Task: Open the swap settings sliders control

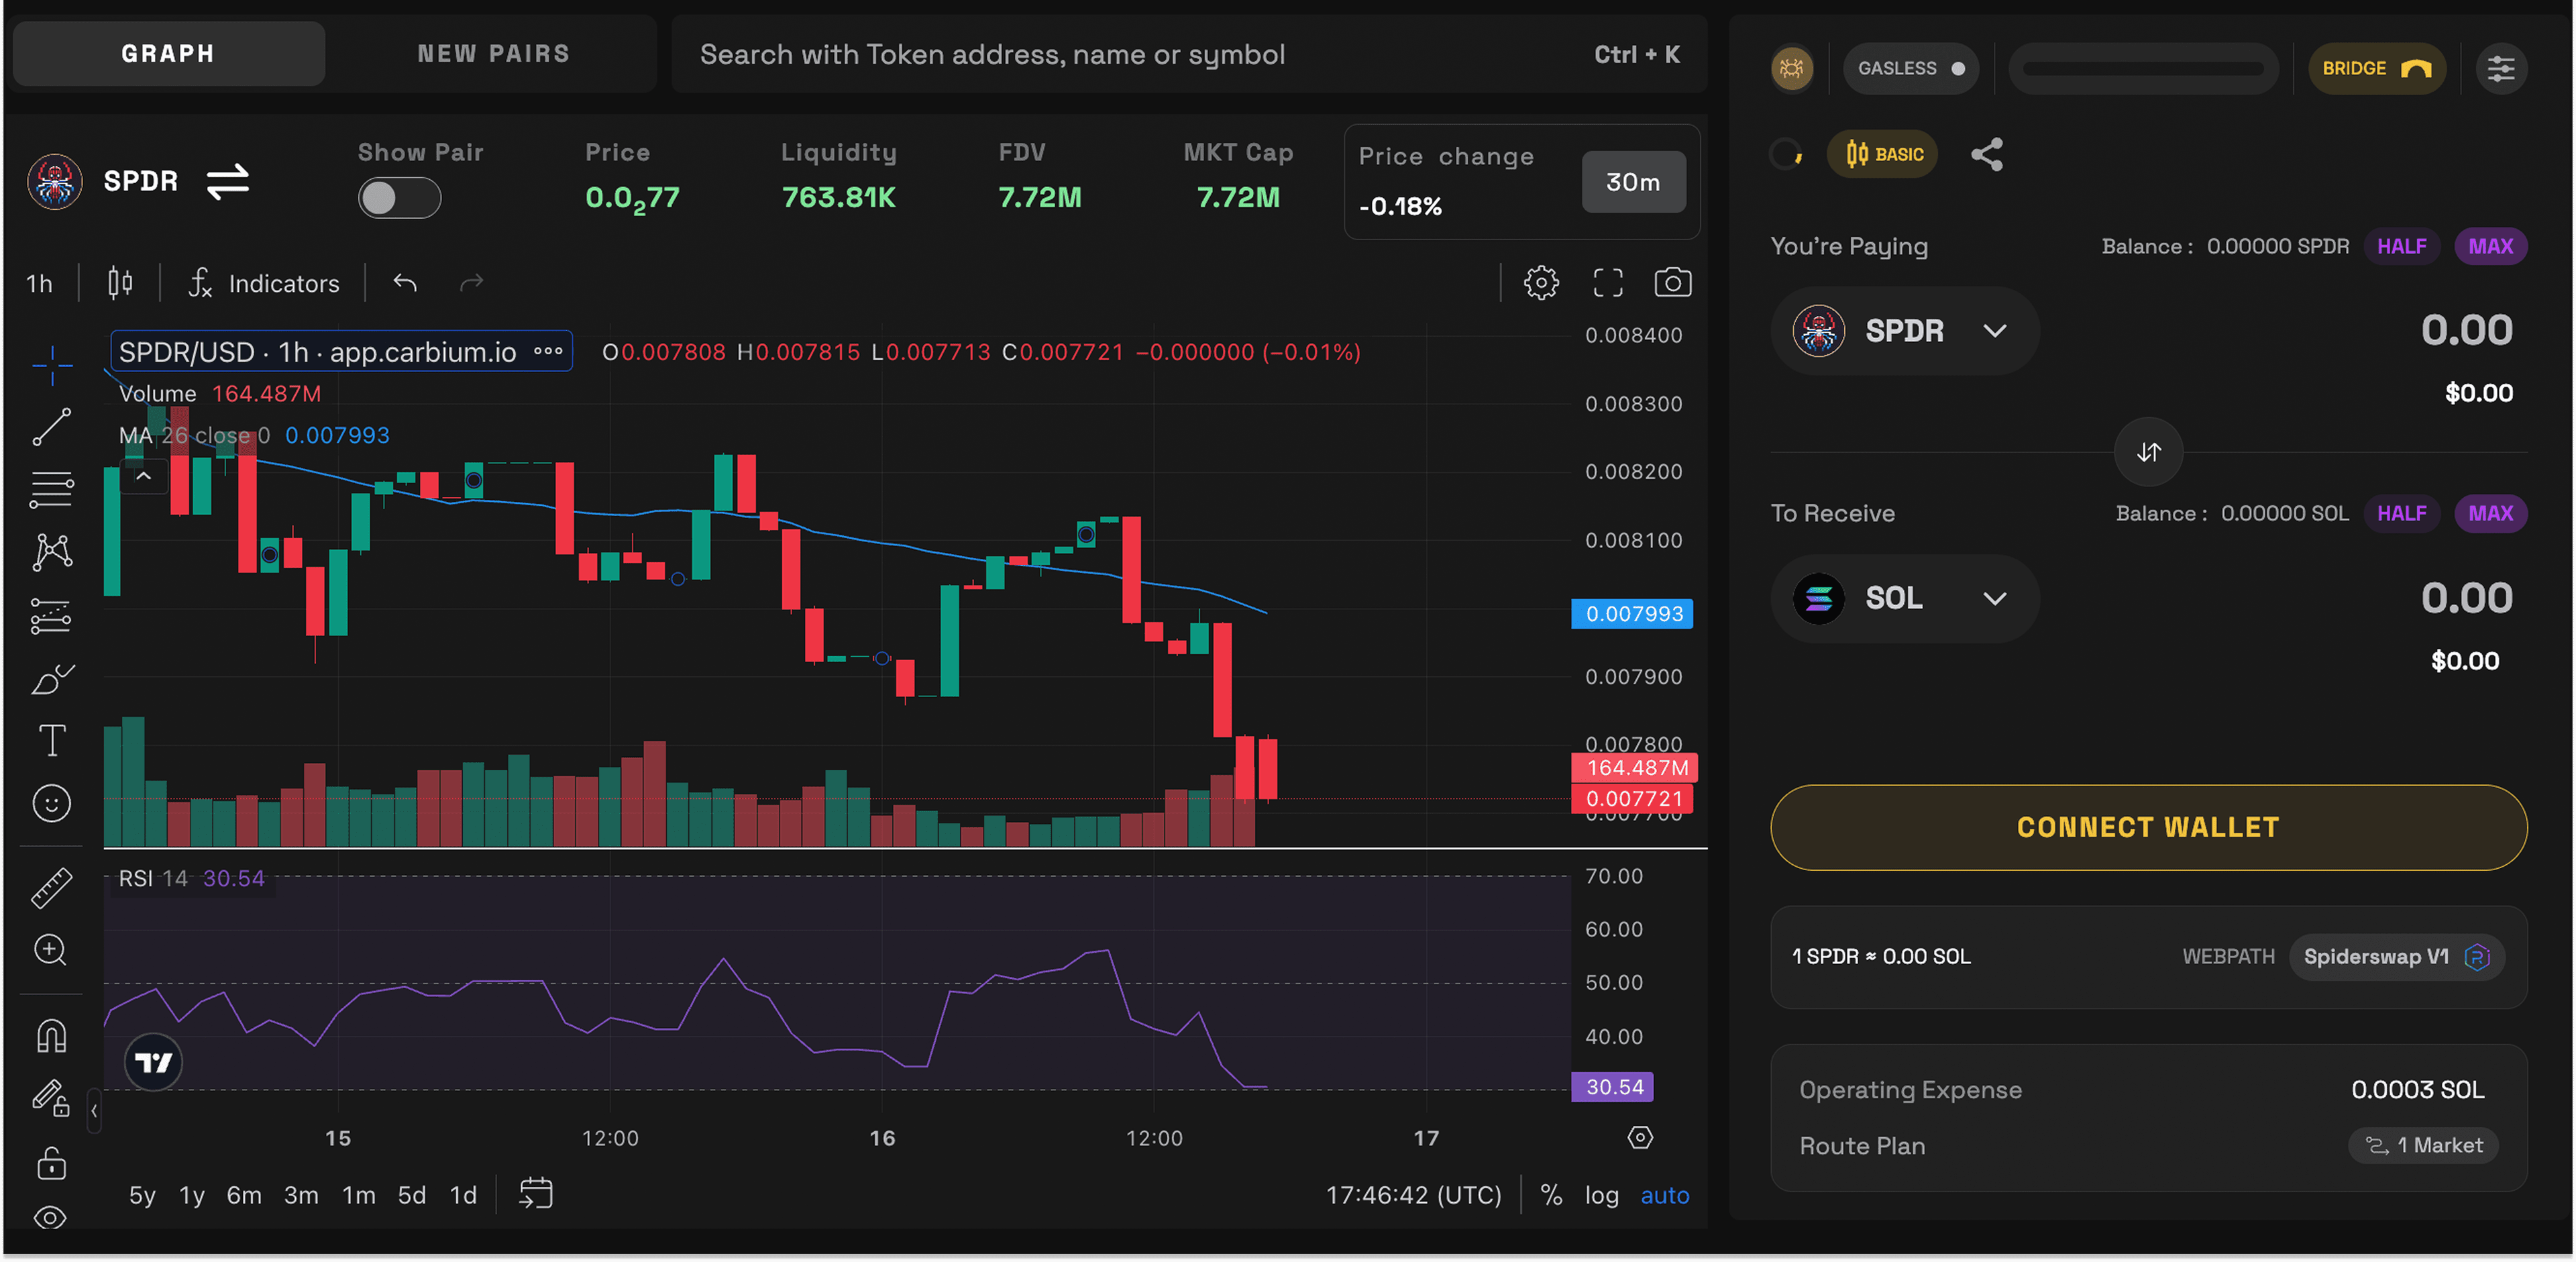Action: 2502,68
